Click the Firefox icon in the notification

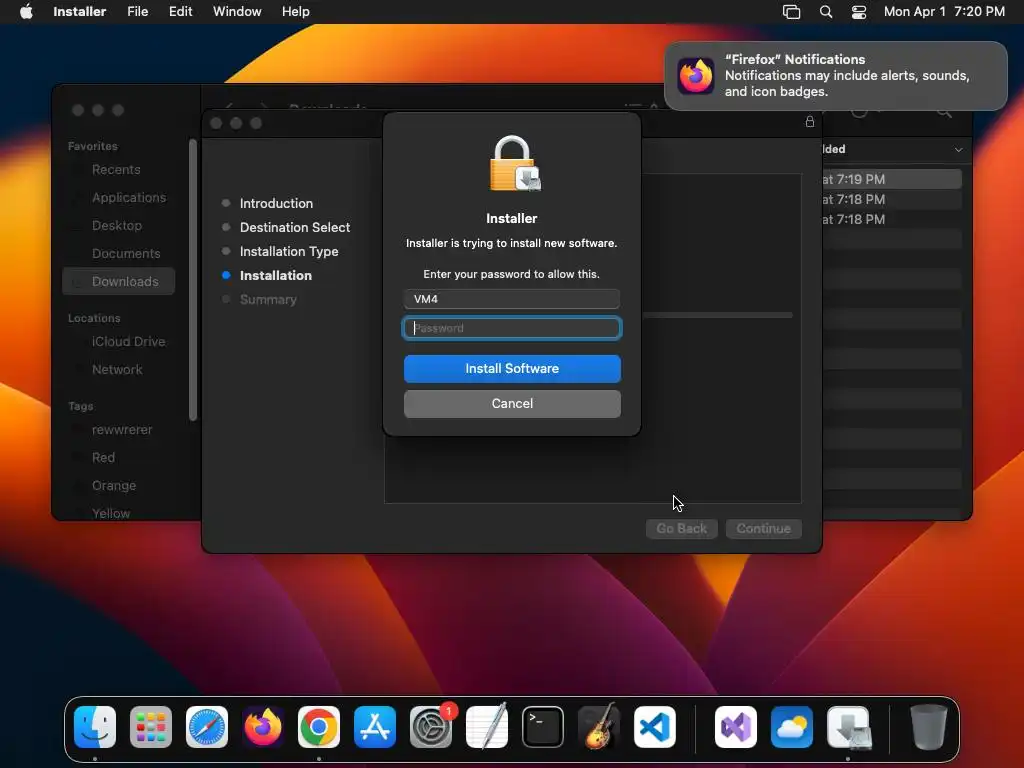pyautogui.click(x=696, y=76)
